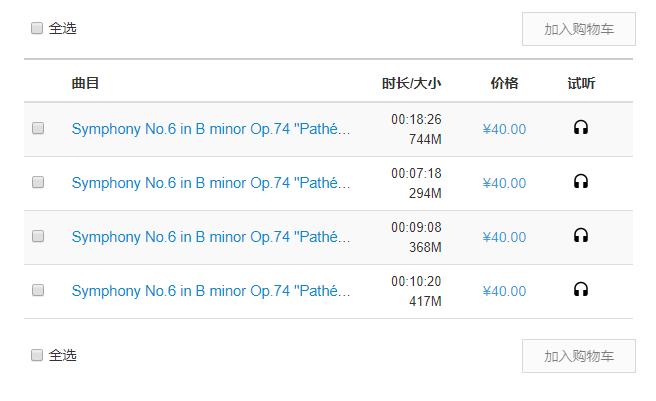This screenshot has width=656, height=401.
Task: Check the box for the 294M track
Action: tap(38, 182)
